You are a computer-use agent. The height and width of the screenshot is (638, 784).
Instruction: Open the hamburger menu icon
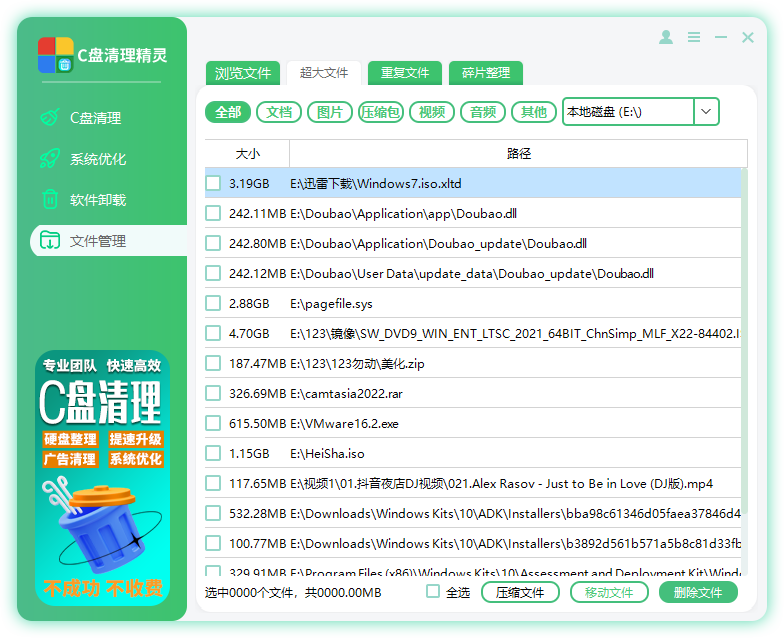coord(694,37)
